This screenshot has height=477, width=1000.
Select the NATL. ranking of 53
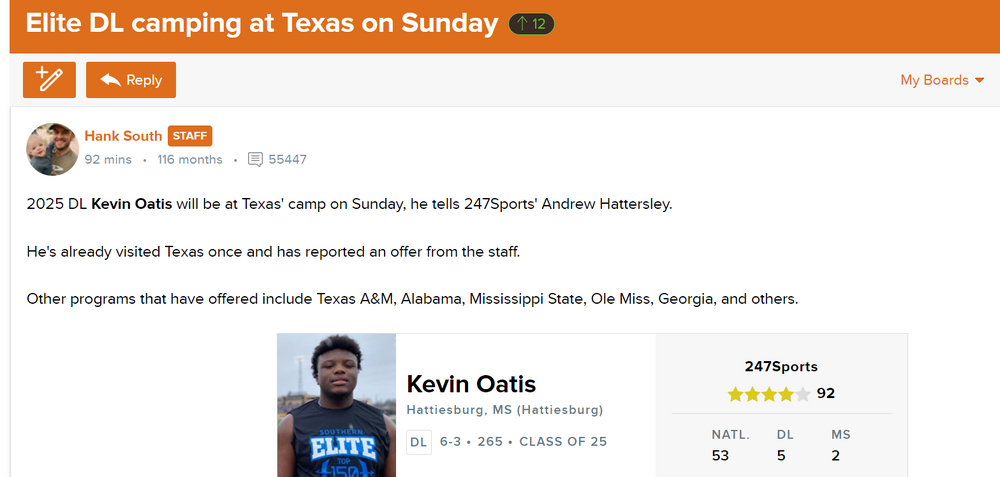[x=720, y=455]
